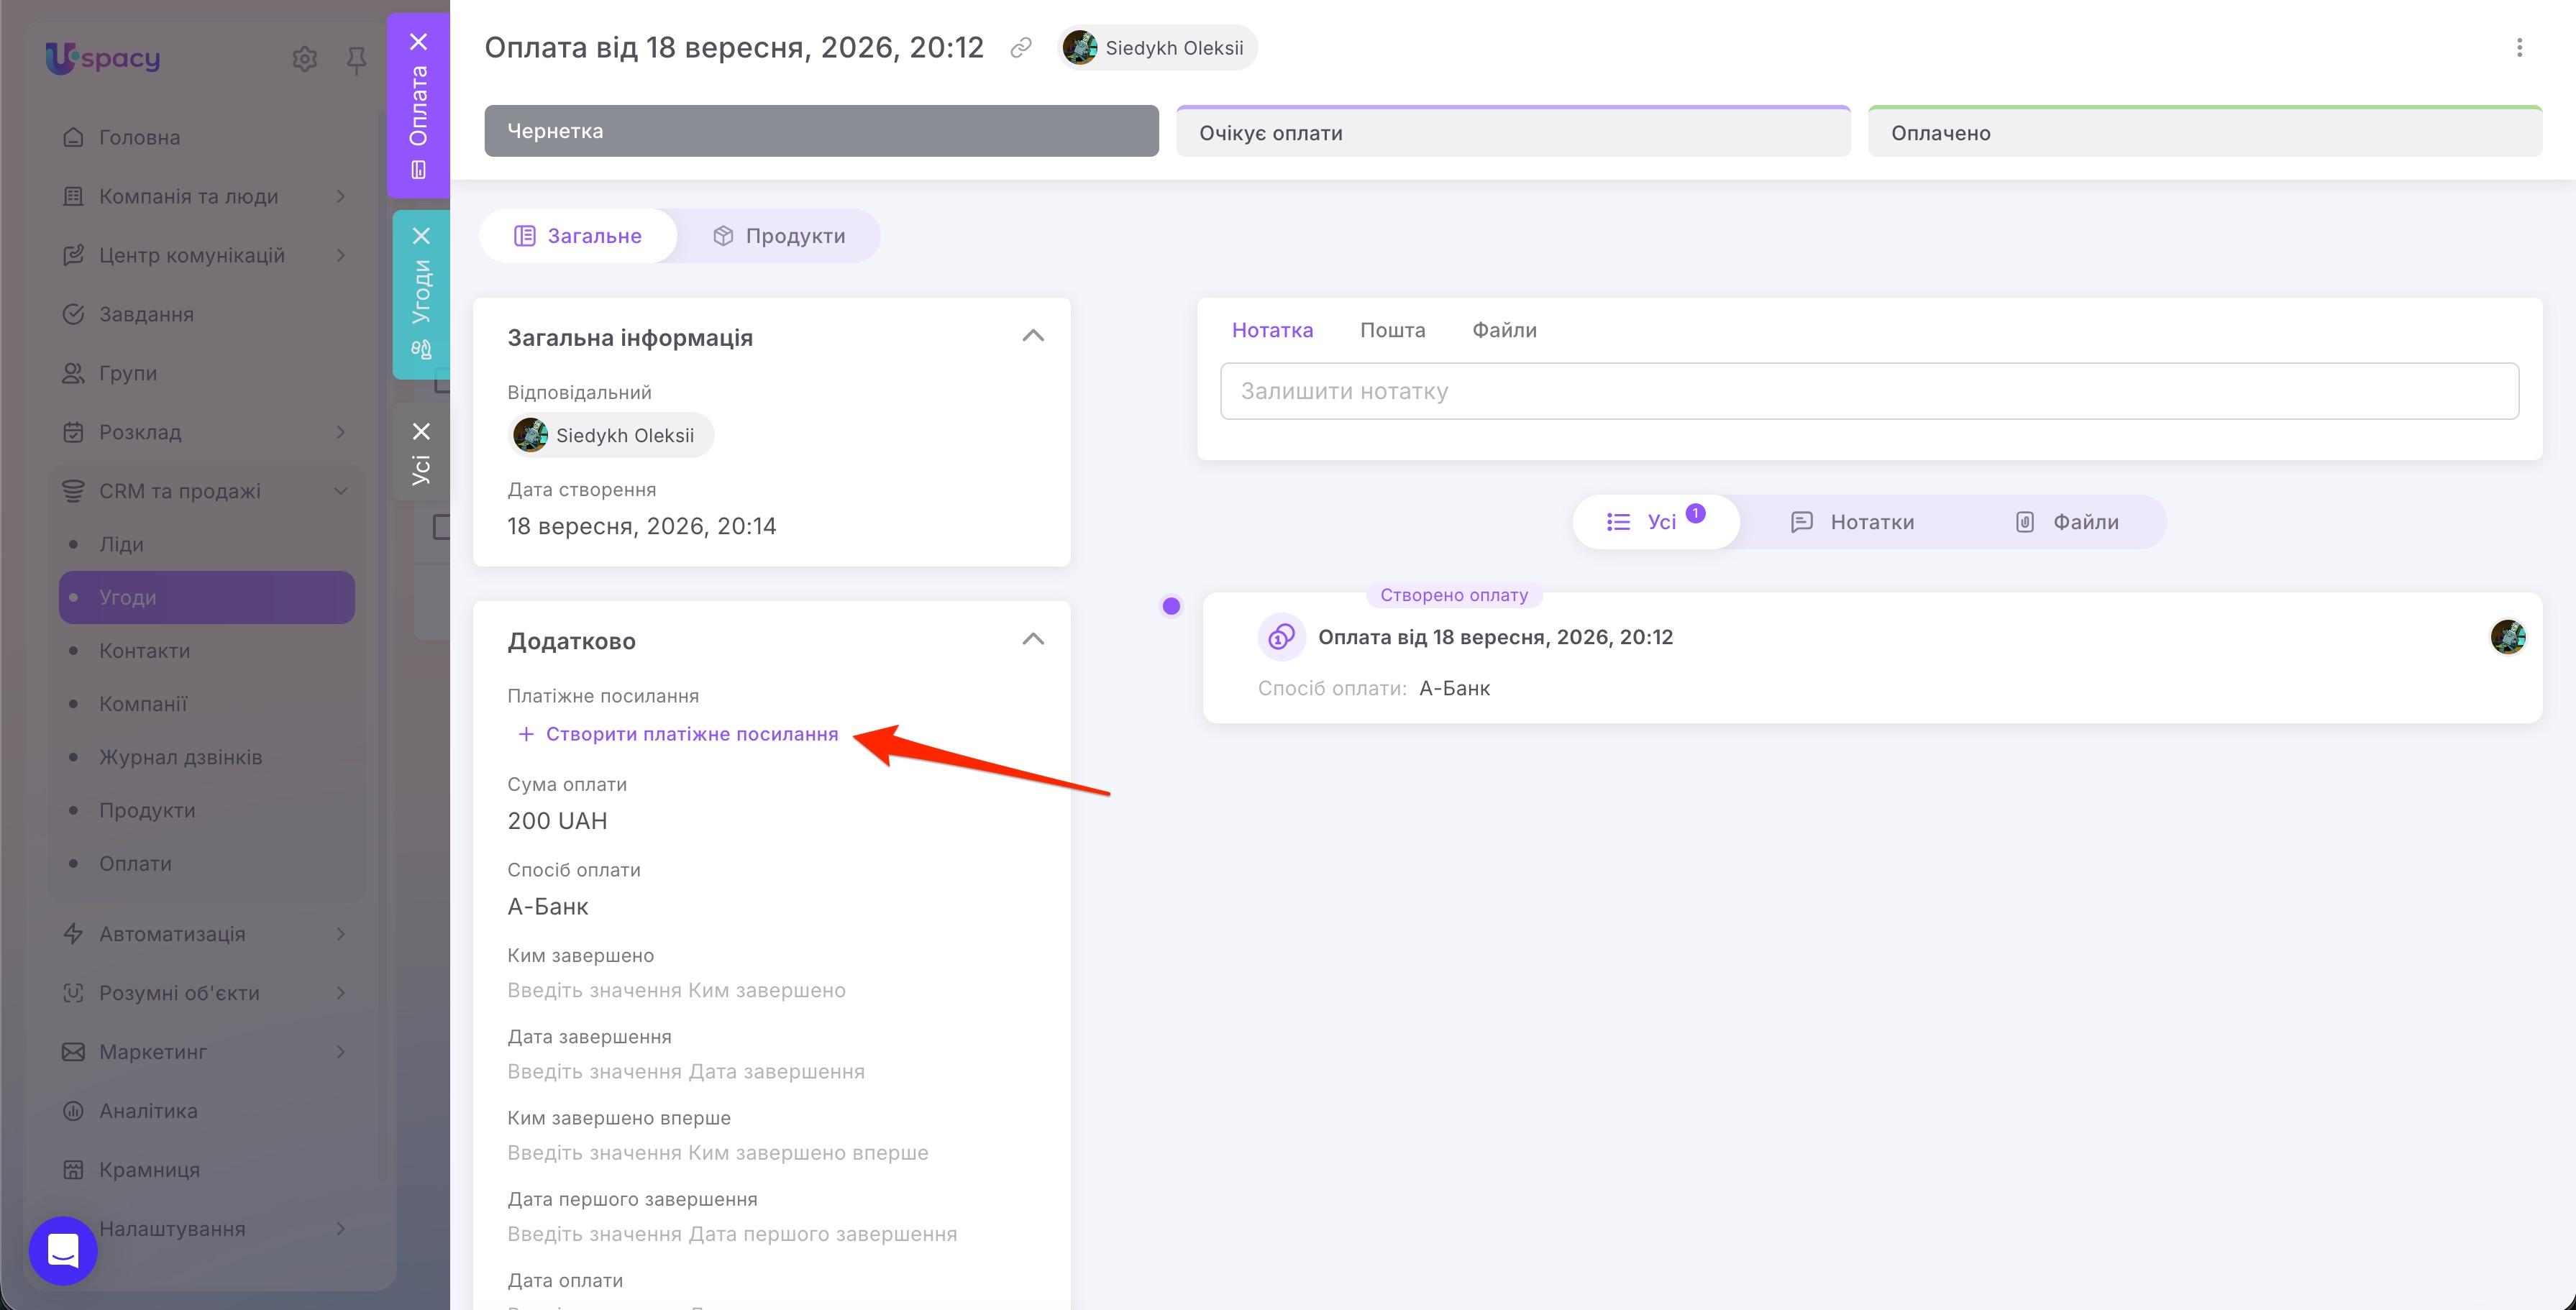Image resolution: width=2576 pixels, height=1310 pixels.
Task: Open sidebar settings gear icon
Action: (x=304, y=59)
